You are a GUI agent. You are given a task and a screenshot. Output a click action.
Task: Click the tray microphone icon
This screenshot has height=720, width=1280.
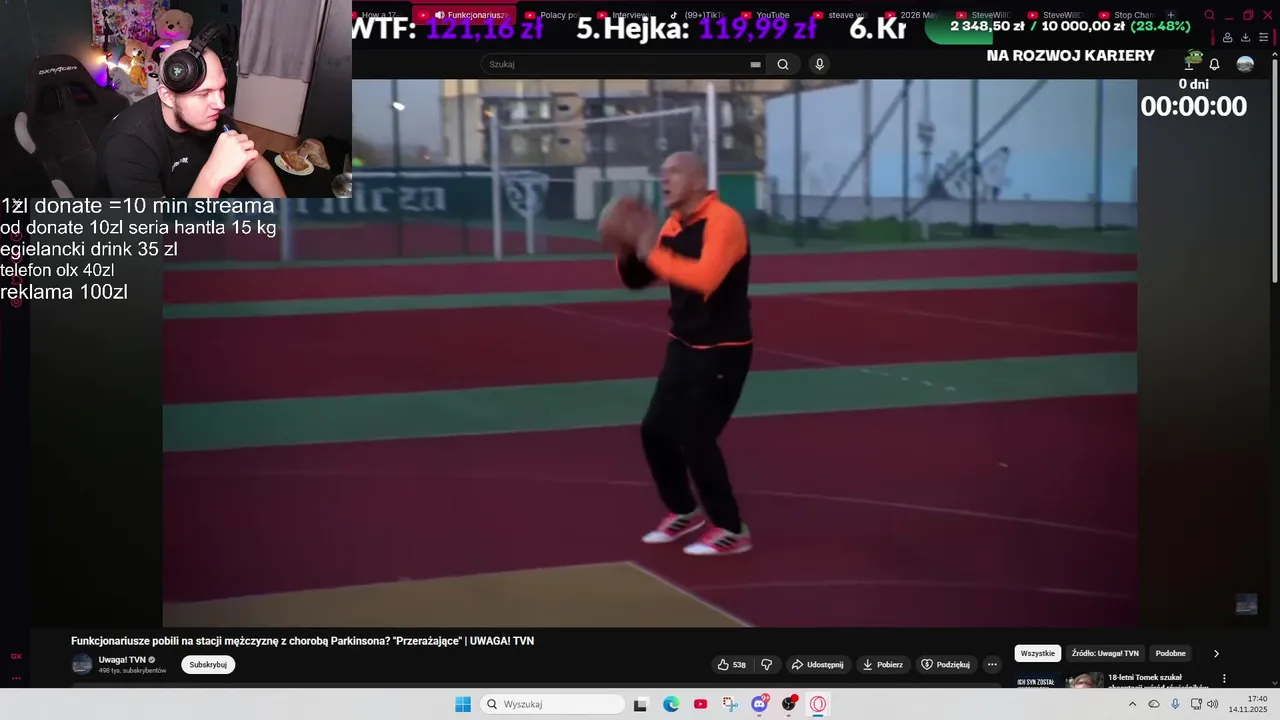(x=1175, y=704)
